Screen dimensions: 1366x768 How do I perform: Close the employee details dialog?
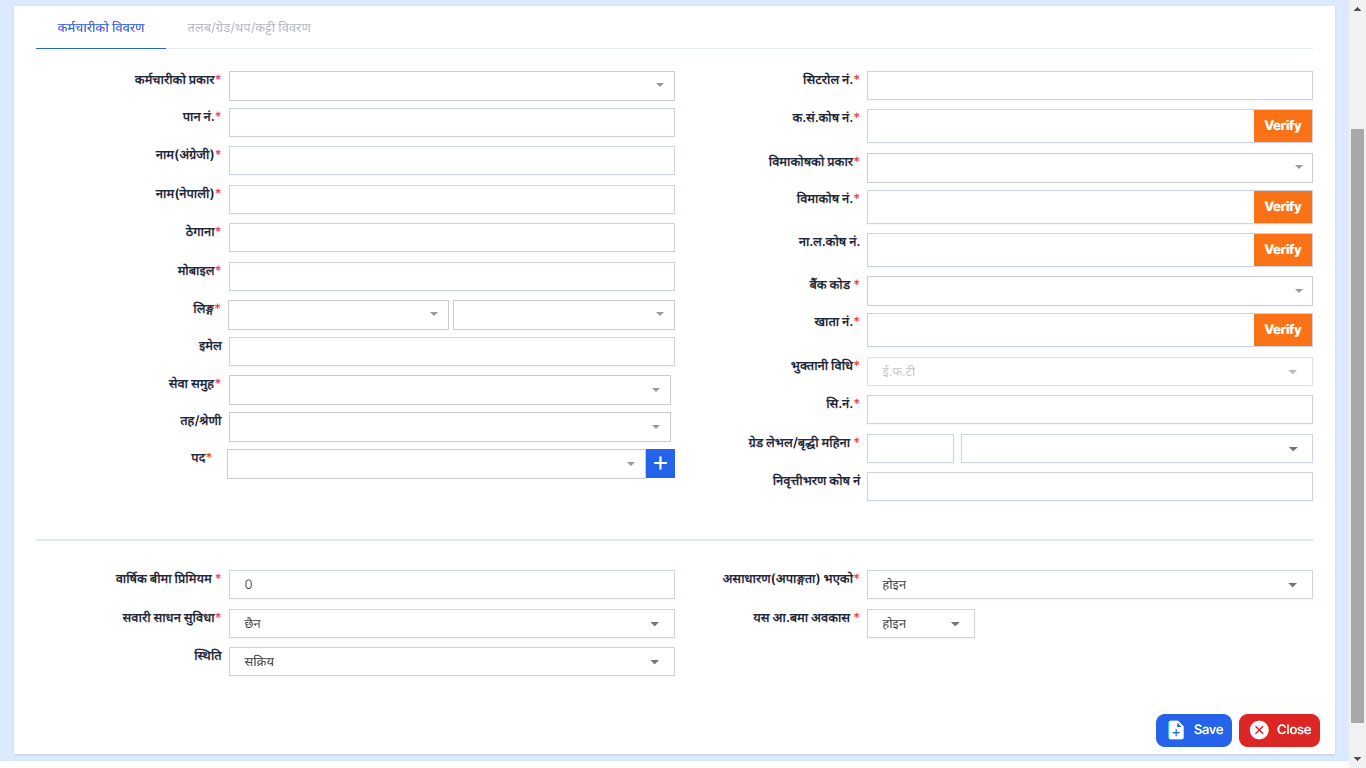click(x=1279, y=730)
